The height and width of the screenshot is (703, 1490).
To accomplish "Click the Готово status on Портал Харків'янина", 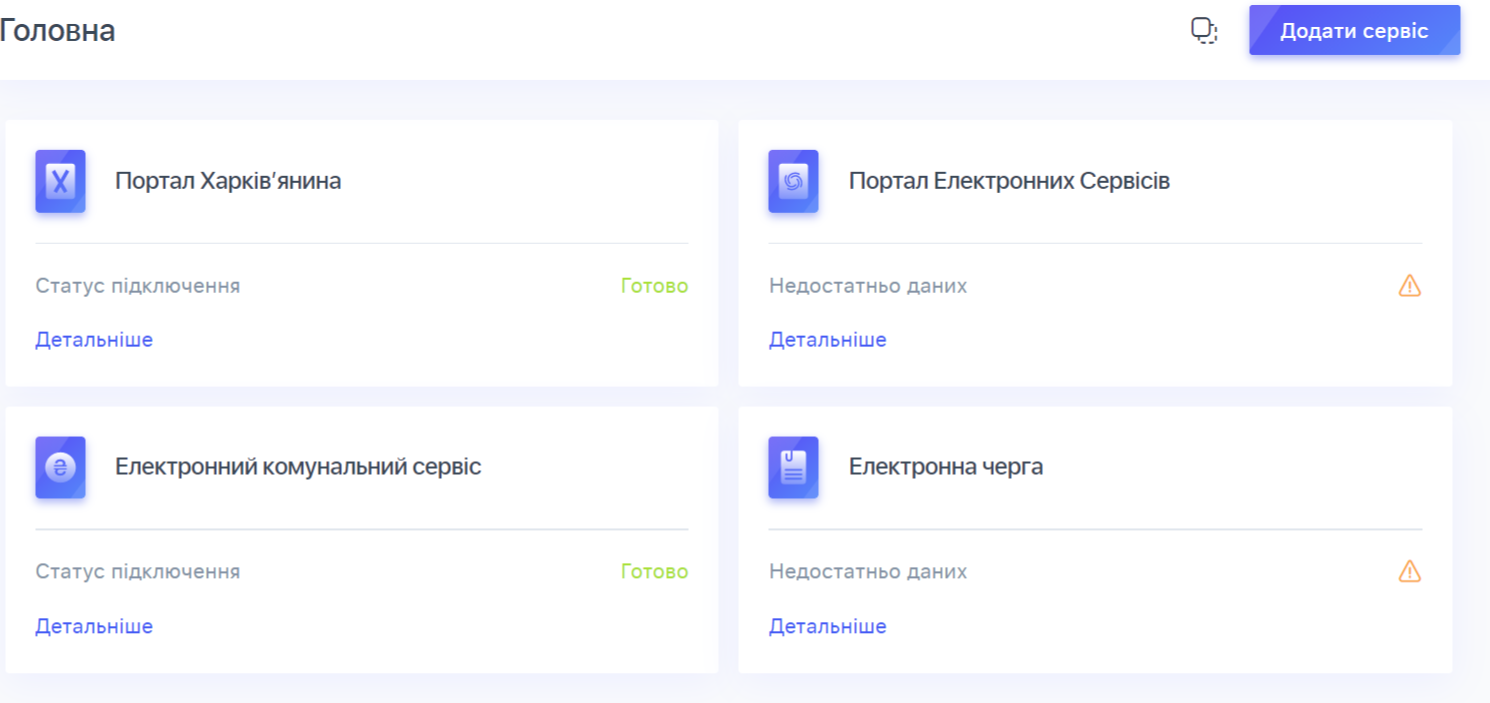I will coord(653,285).
